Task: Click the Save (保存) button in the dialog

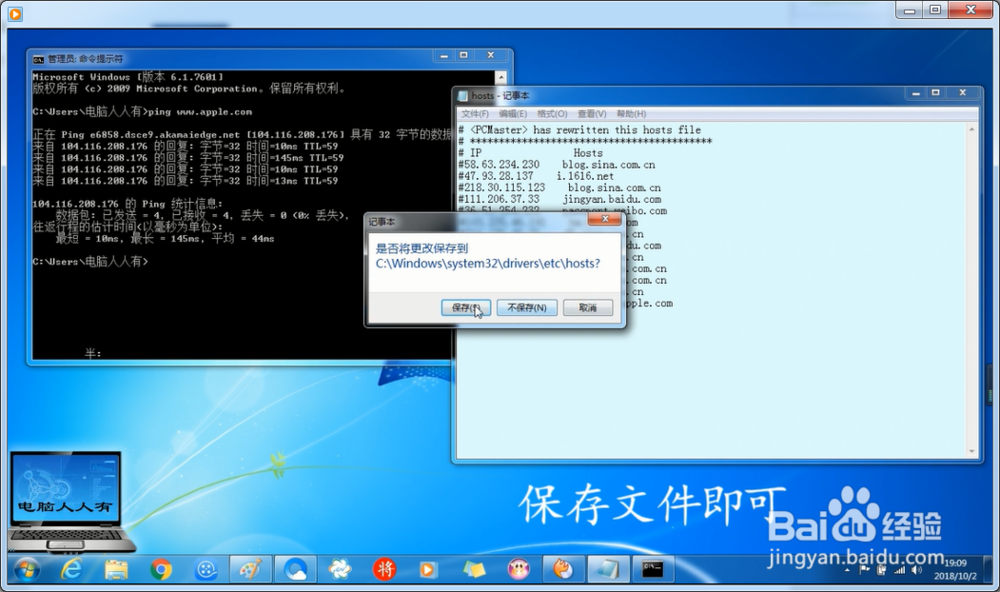Action: [466, 307]
